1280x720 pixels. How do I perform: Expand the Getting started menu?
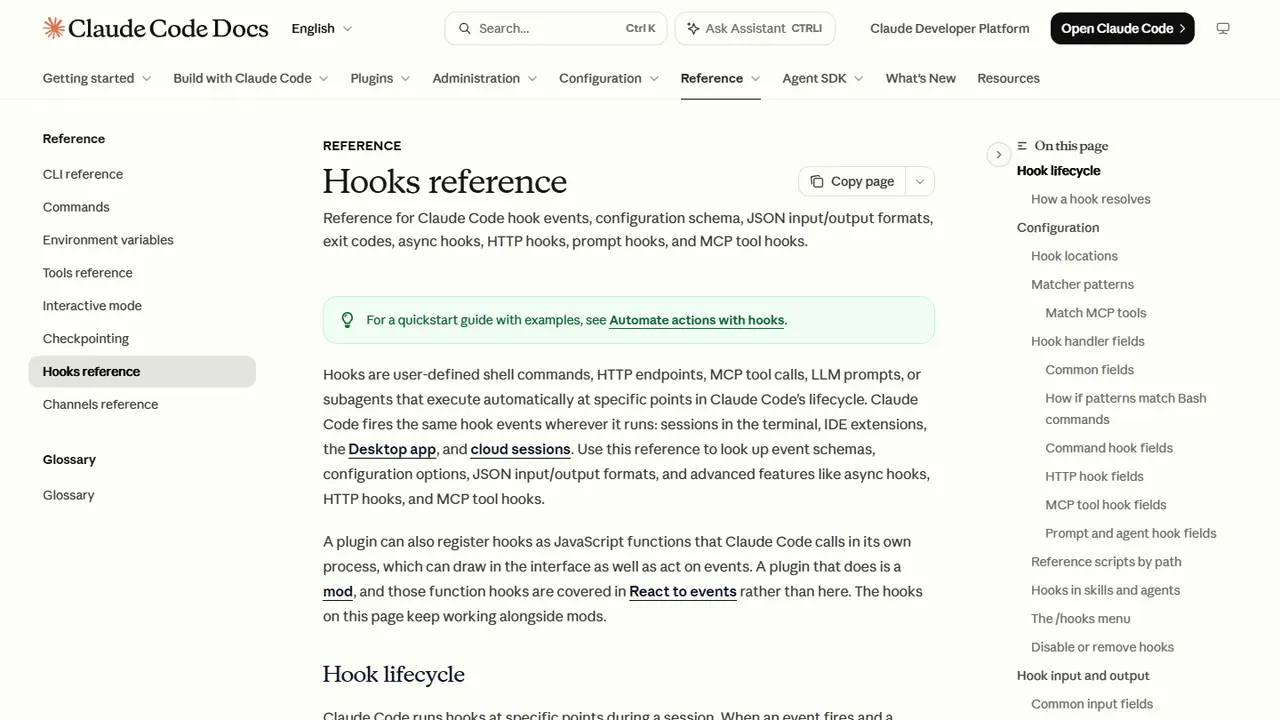[97, 78]
